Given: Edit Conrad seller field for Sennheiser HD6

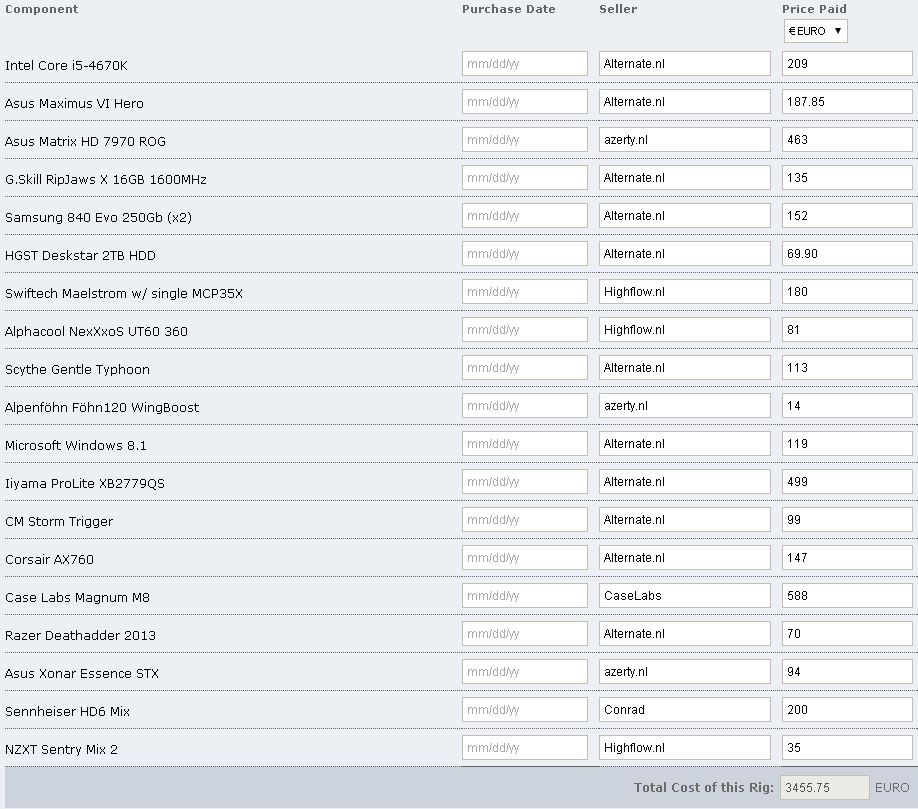Looking at the screenshot, I should (x=684, y=711).
